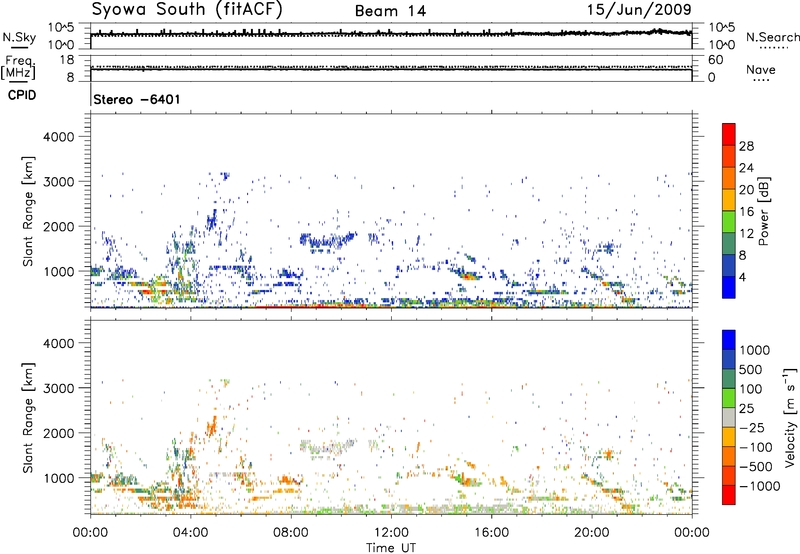The width and height of the screenshot is (800, 554).
Task: Select the "Beam 14" label
Action: pyautogui.click(x=390, y=11)
